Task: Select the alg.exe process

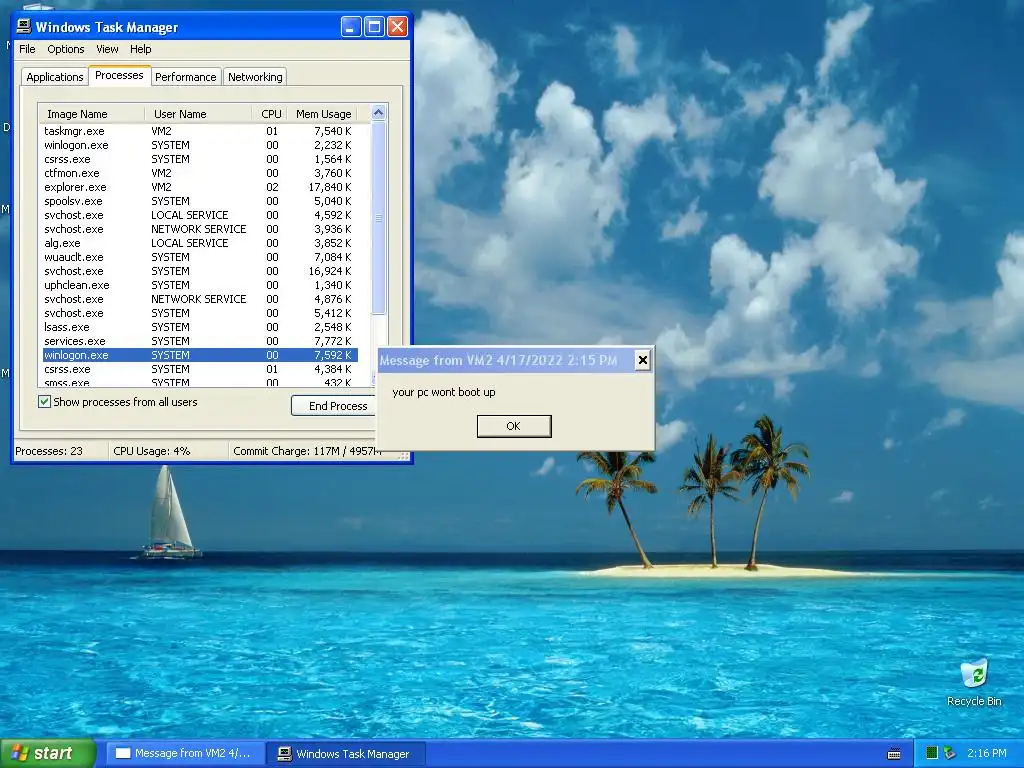Action: pyautogui.click(x=200, y=243)
